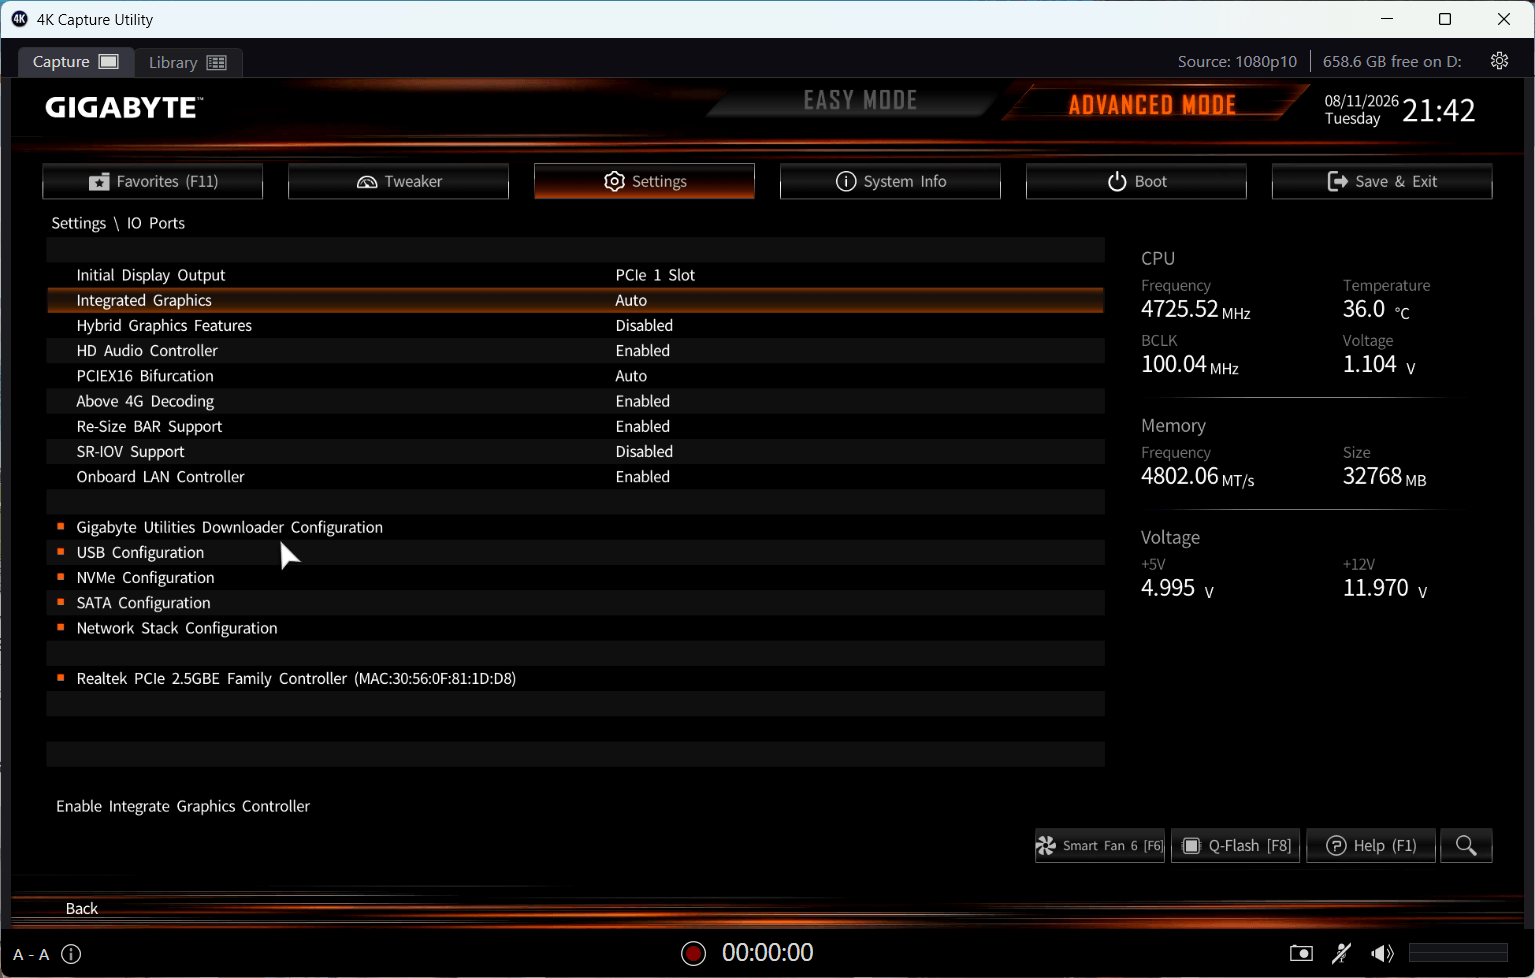The height and width of the screenshot is (978, 1535).
Task: Mute audio with speaker icon
Action: (x=1382, y=953)
